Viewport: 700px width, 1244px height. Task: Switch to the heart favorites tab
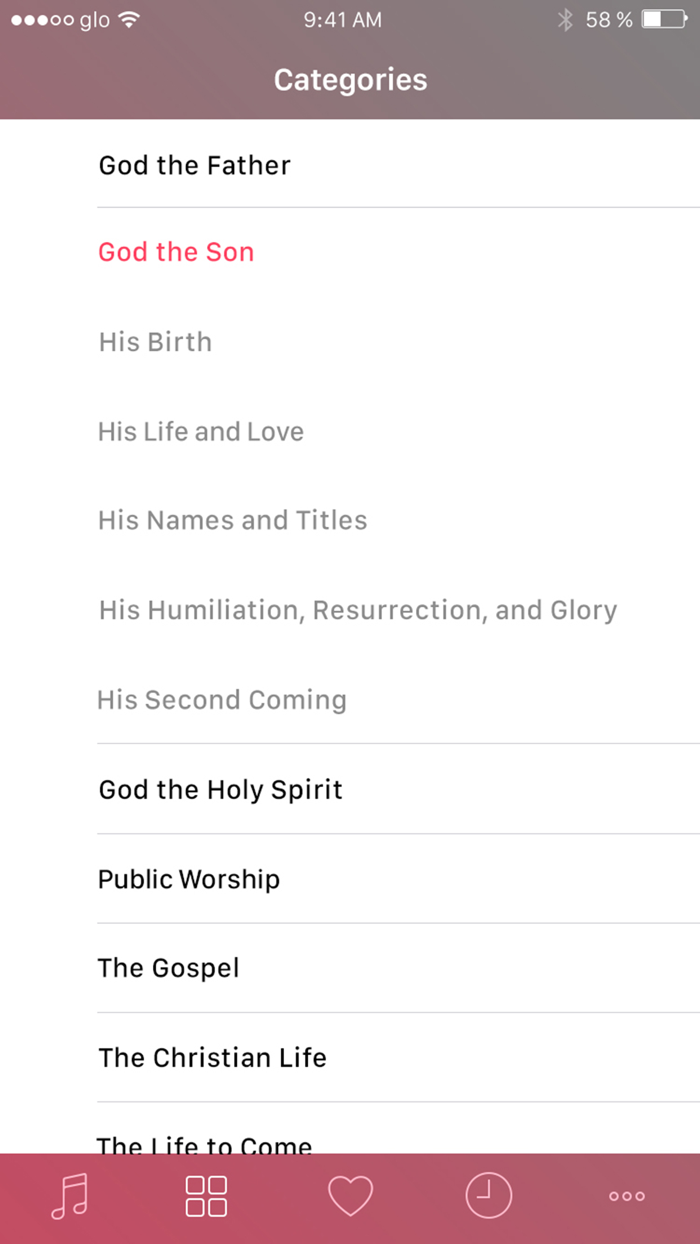350,1196
